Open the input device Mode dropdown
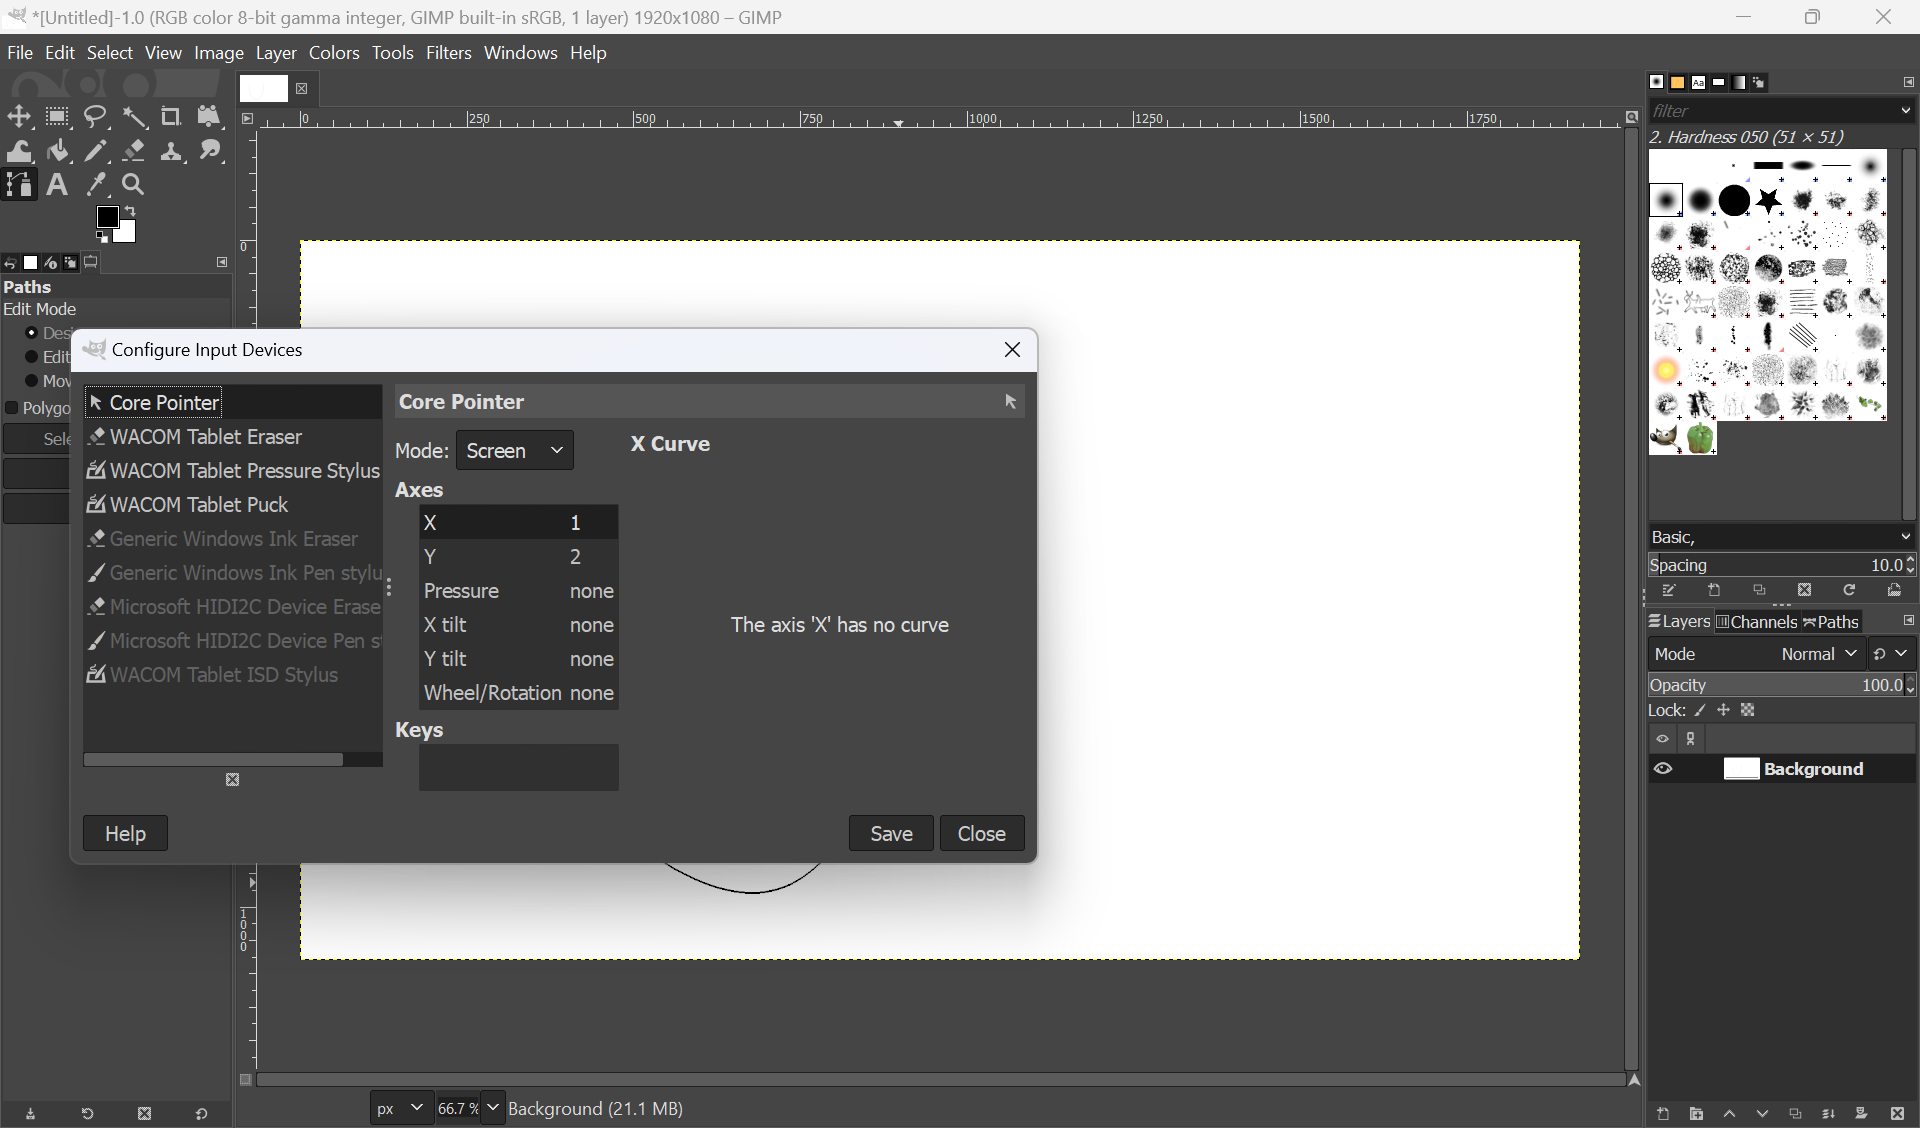Screen dimensions: 1920x1128 pos(514,451)
